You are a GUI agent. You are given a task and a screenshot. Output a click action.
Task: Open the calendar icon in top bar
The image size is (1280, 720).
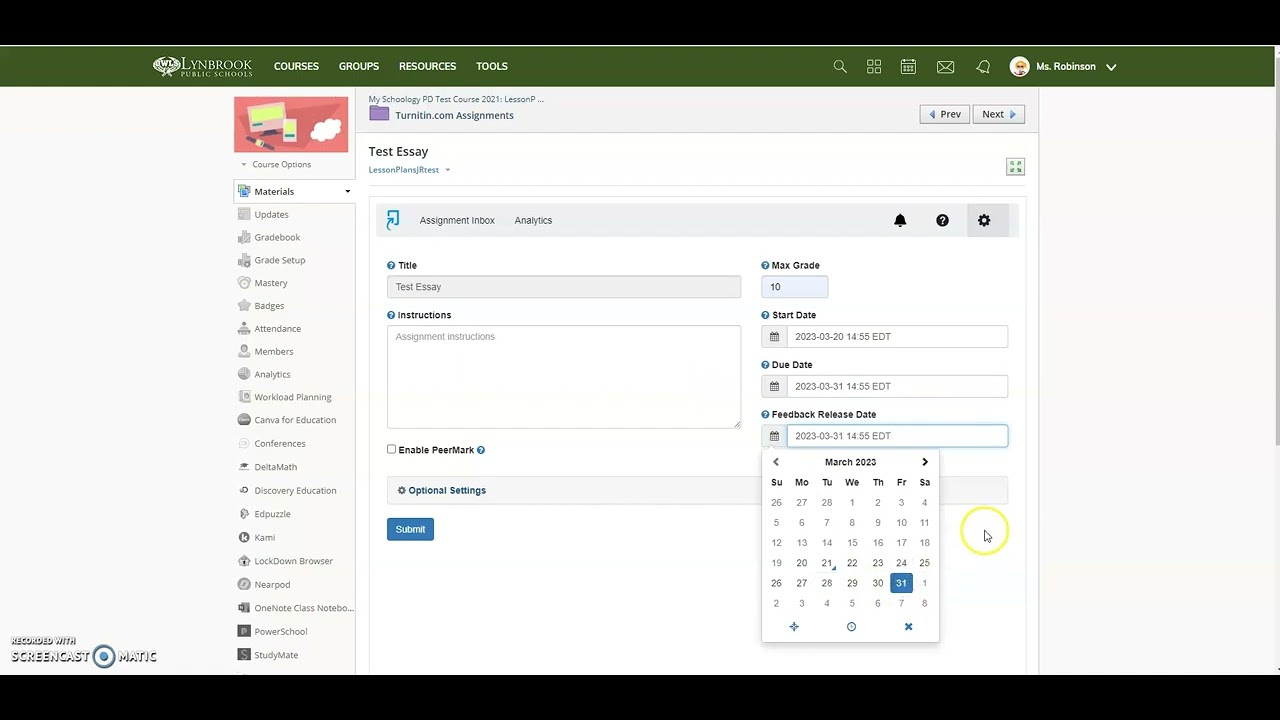coord(908,67)
